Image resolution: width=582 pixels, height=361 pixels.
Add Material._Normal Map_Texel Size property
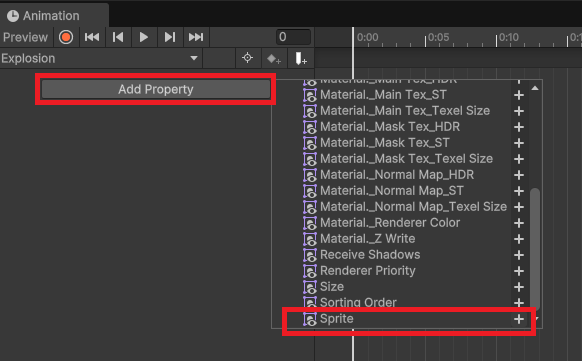519,207
